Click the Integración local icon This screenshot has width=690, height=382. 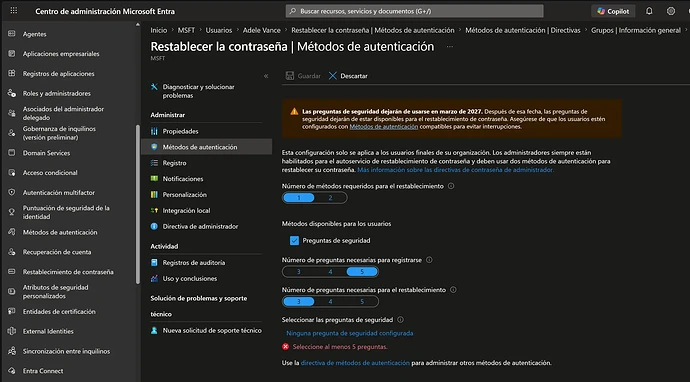(154, 210)
